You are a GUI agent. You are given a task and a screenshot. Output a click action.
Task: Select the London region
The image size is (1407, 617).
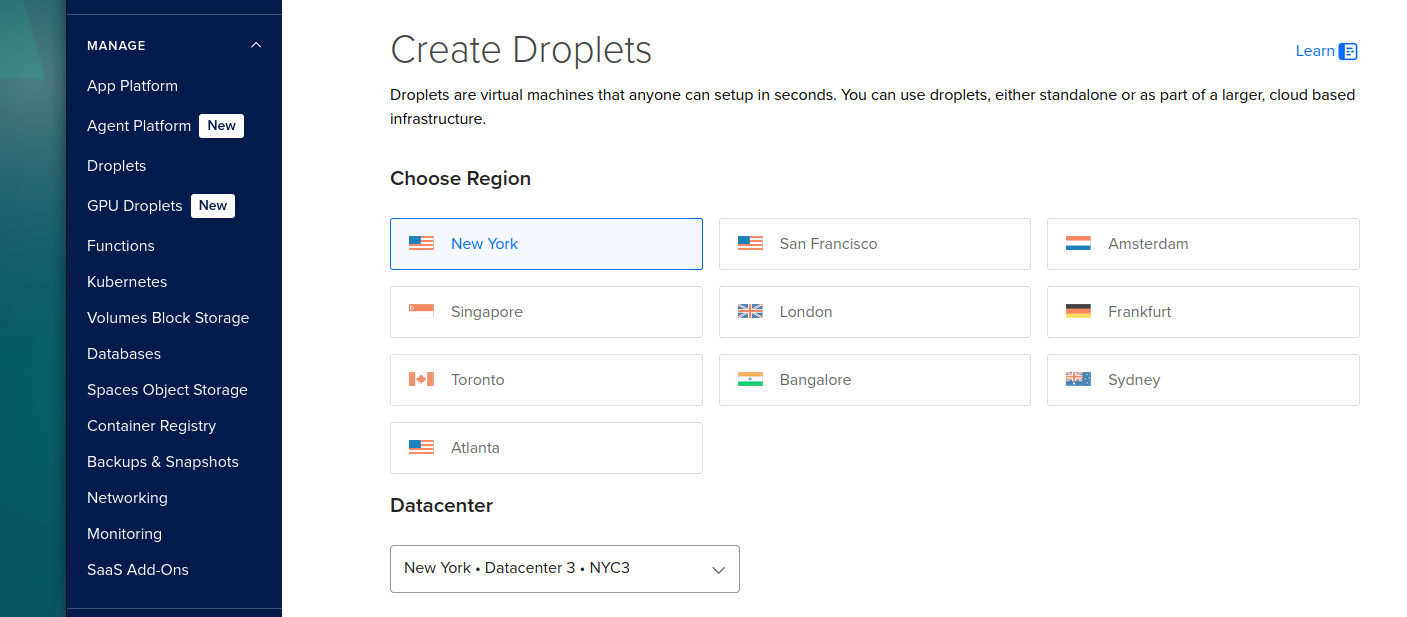click(x=875, y=312)
